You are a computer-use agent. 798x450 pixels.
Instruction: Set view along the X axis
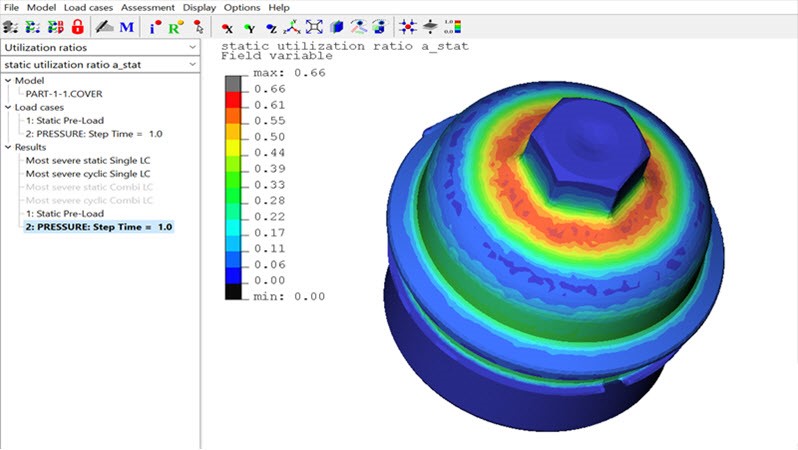point(227,27)
